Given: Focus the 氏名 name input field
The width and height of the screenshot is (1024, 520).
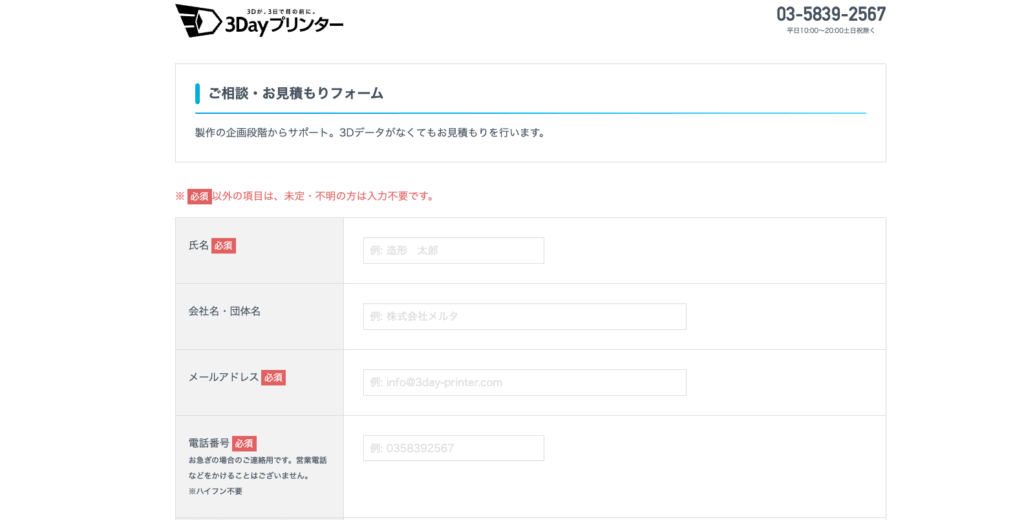Looking at the screenshot, I should coord(453,250).
